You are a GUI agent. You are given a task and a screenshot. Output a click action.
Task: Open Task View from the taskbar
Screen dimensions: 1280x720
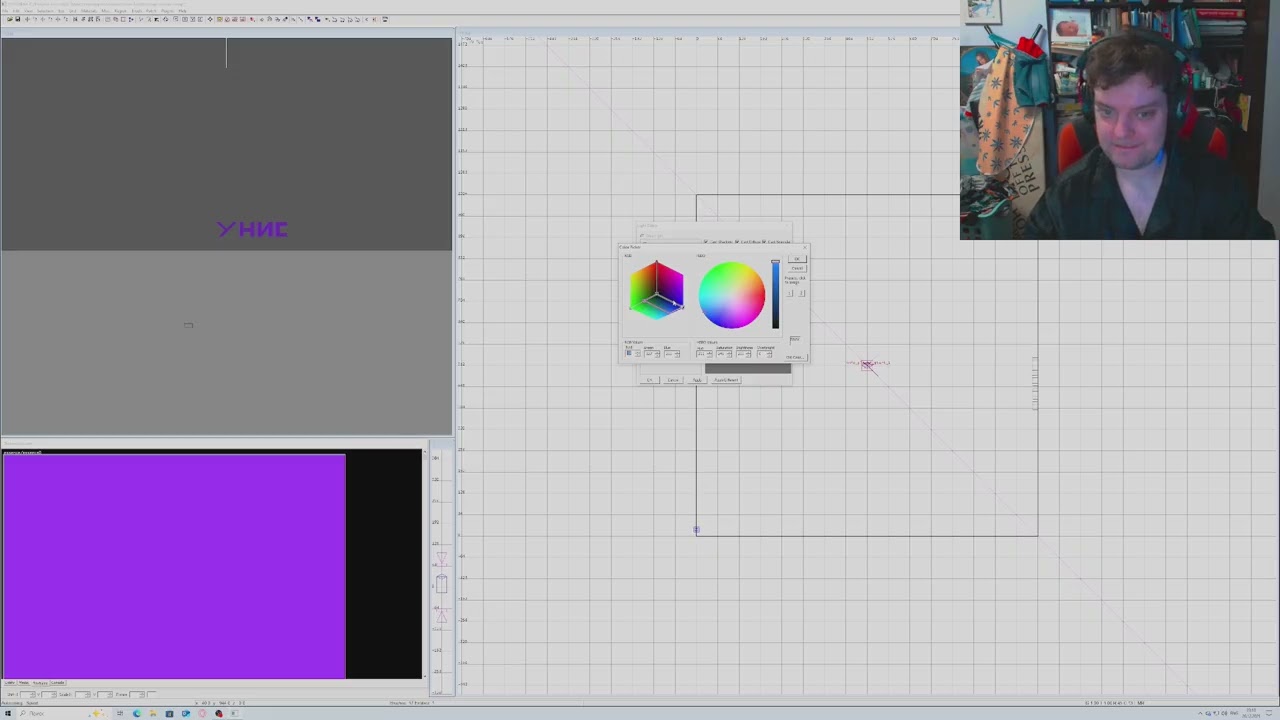120,713
